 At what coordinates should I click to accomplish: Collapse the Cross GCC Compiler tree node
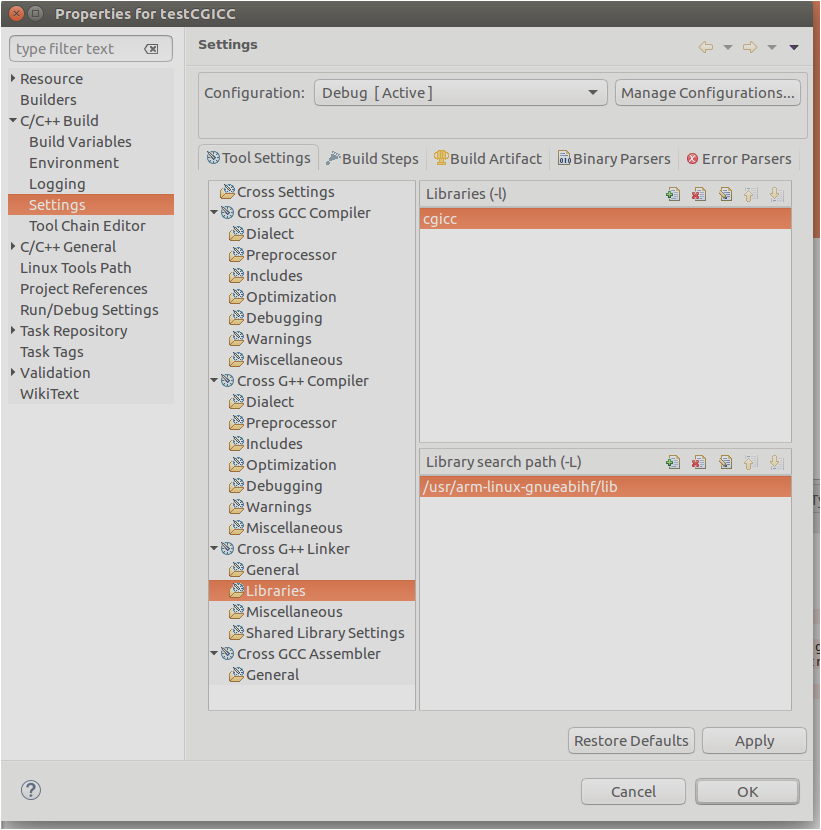coord(215,213)
